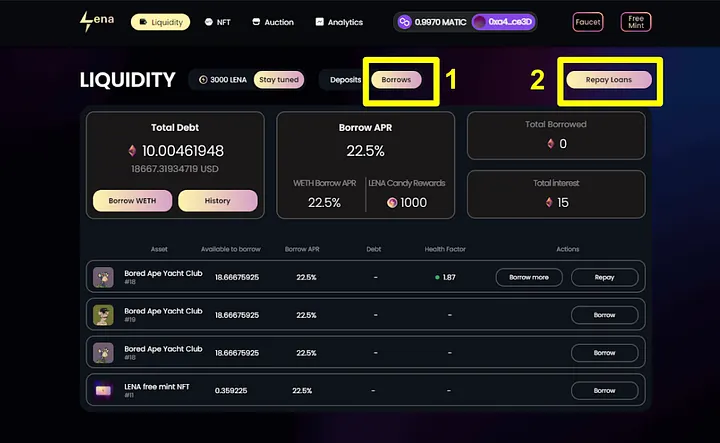Click the Repay Loans button
The width and height of the screenshot is (720, 443).
pyautogui.click(x=609, y=80)
